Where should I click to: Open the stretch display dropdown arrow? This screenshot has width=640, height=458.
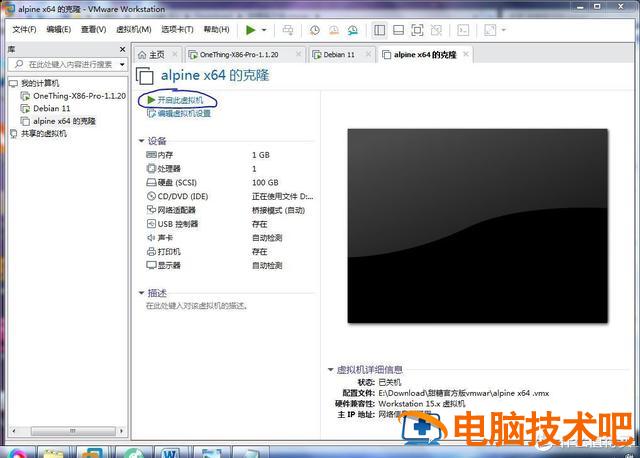click(x=503, y=30)
